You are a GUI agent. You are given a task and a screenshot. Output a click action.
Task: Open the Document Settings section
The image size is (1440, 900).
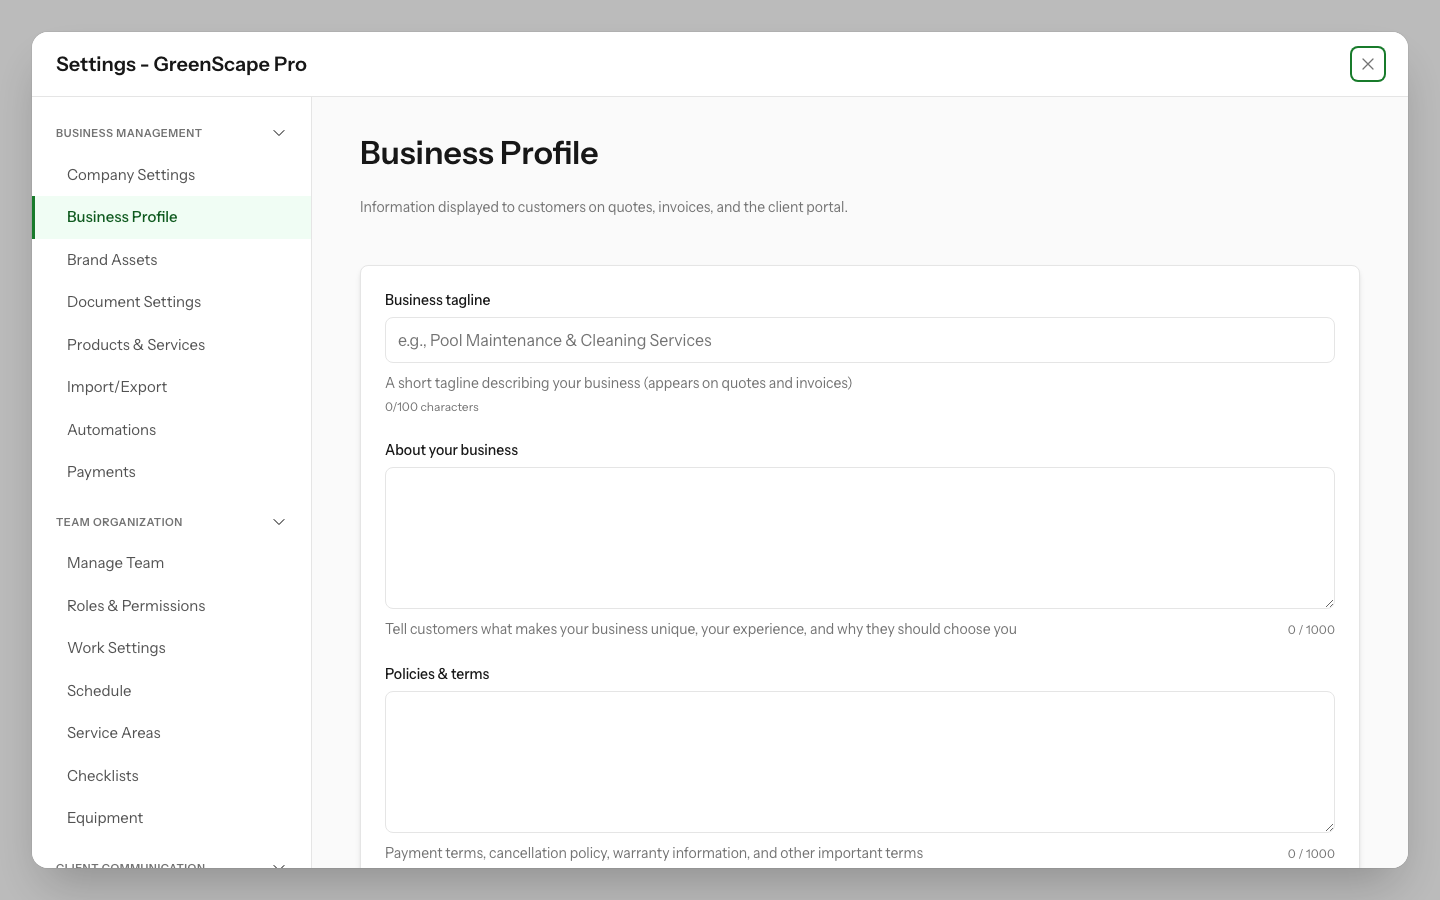tap(134, 302)
